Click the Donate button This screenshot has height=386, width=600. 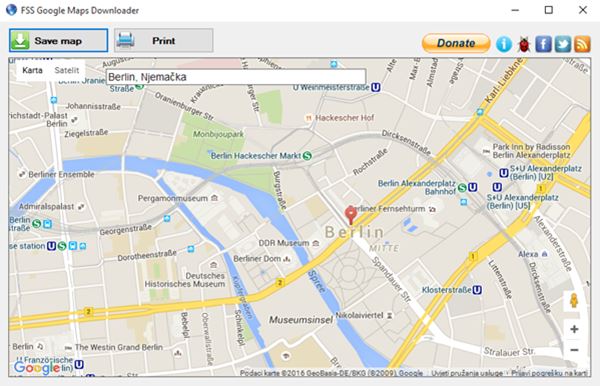tap(456, 43)
